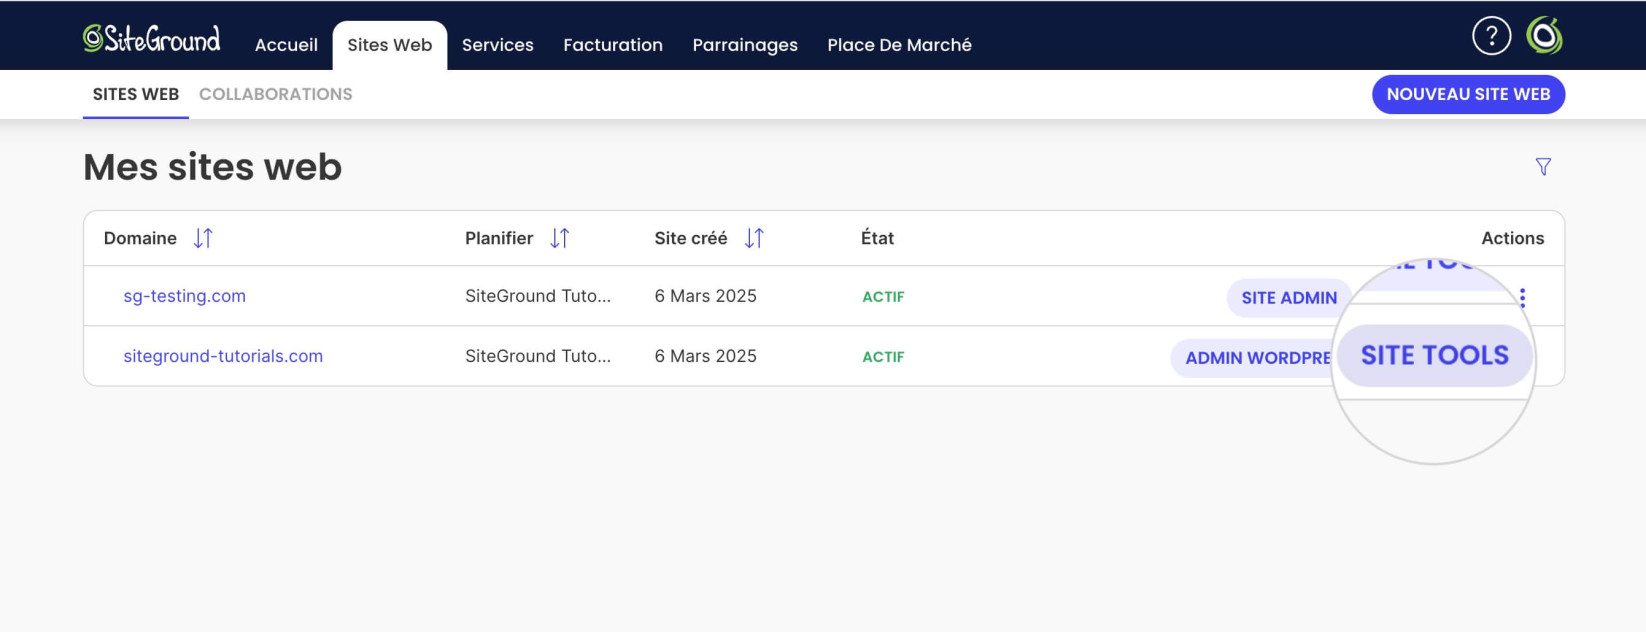Open the sg-testing.com domain link
Image resolution: width=1646 pixels, height=632 pixels.
(185, 296)
